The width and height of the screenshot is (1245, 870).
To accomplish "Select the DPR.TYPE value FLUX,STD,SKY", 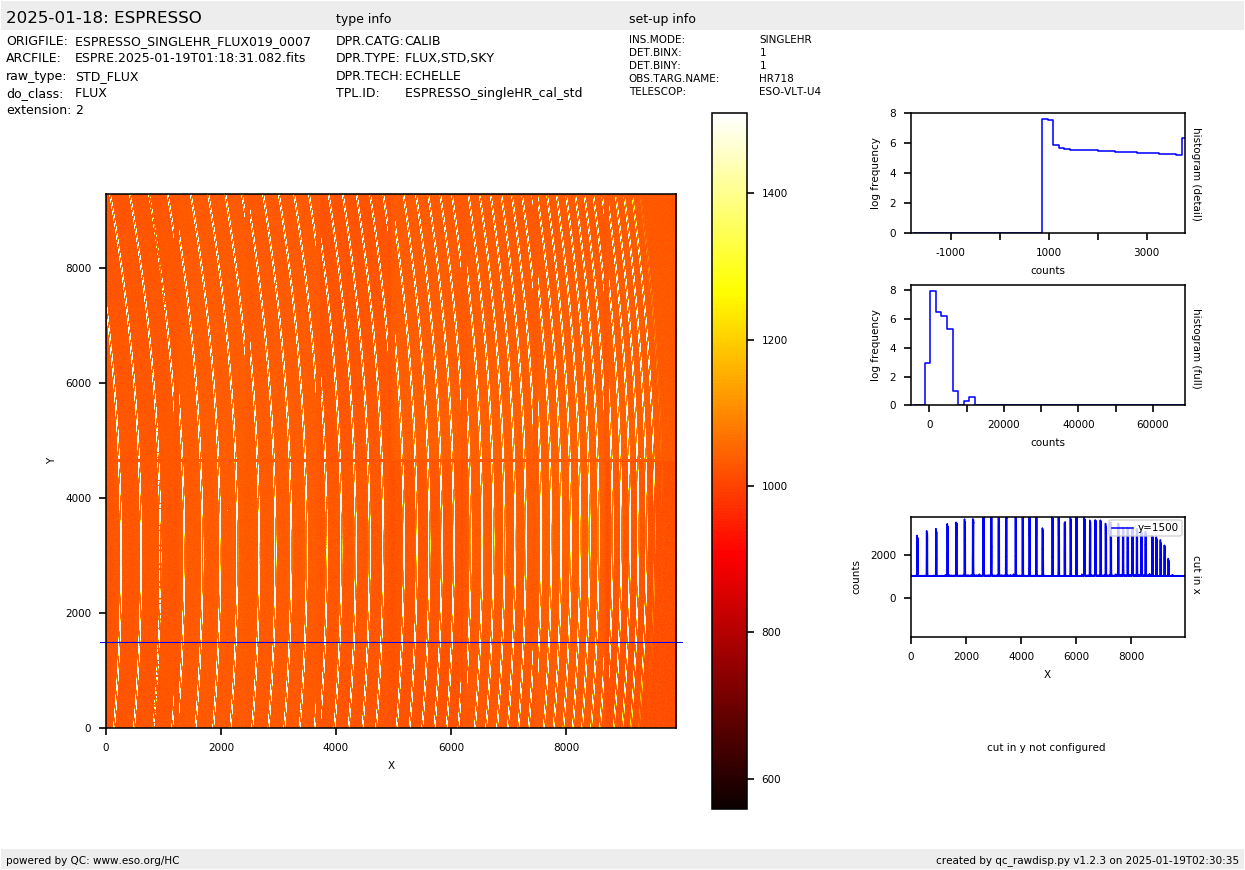I will (449, 59).
